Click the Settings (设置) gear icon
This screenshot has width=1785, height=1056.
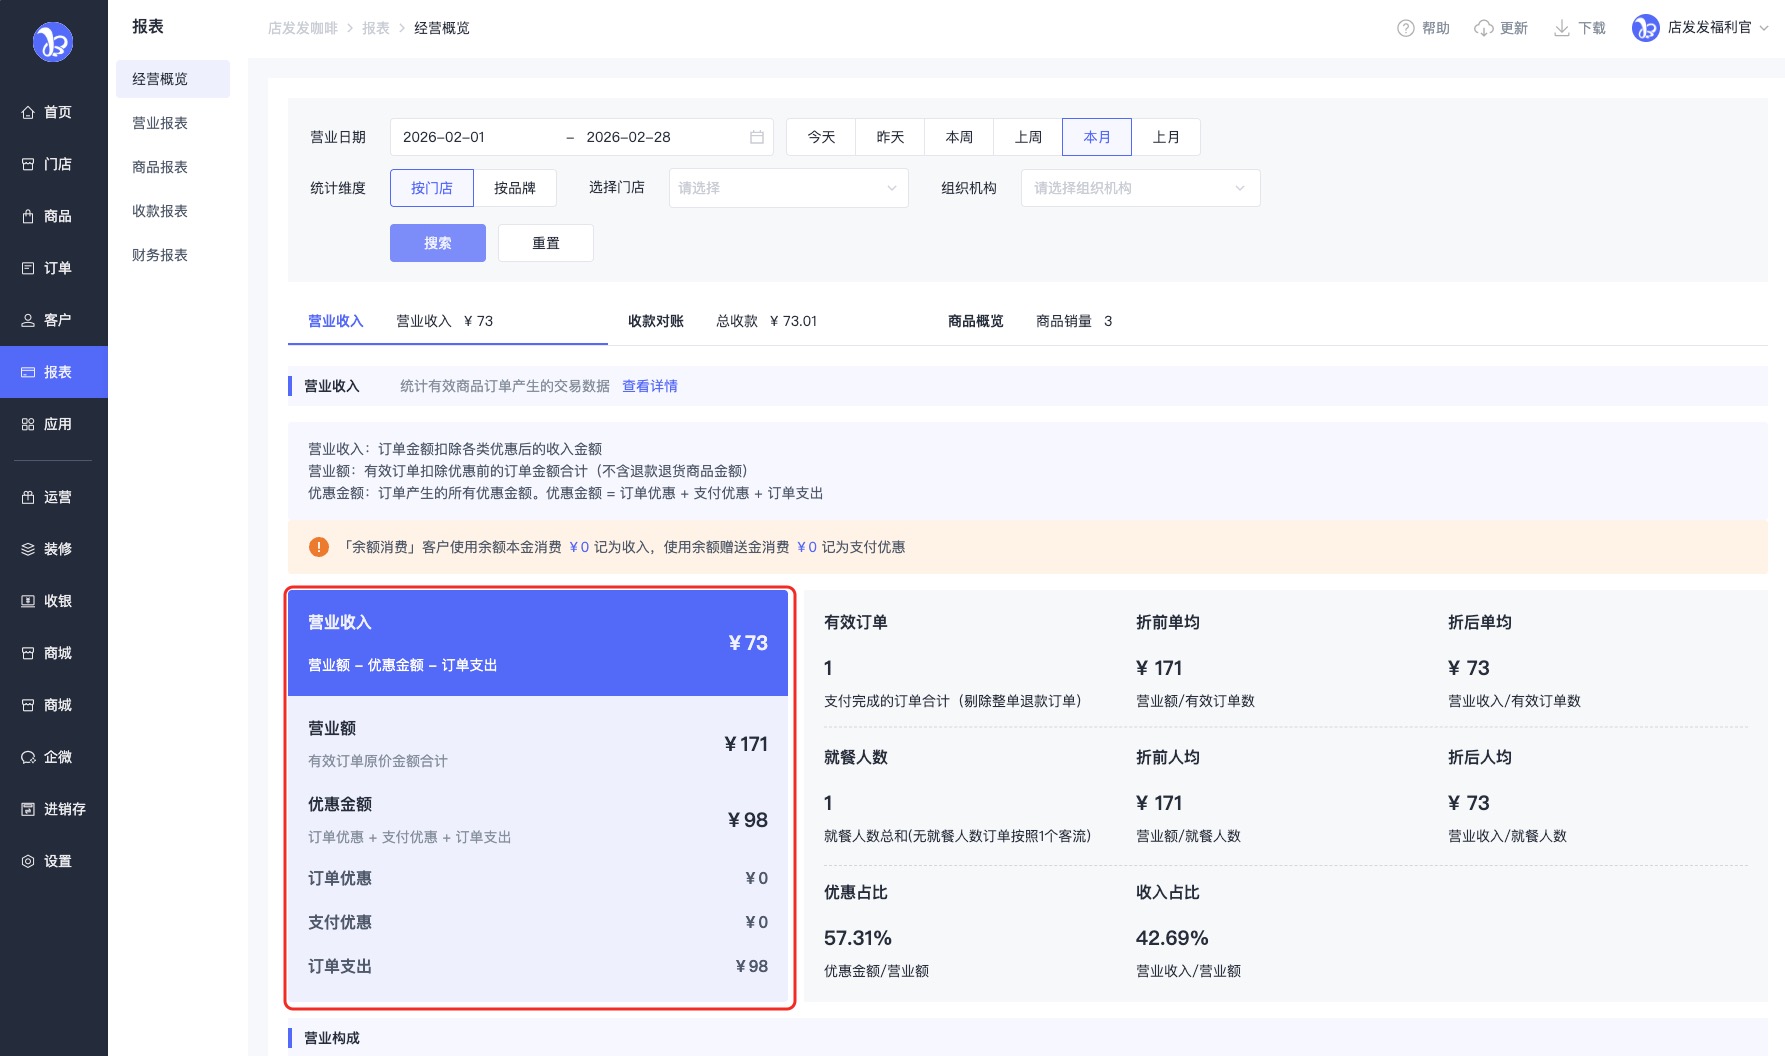tap(28, 861)
